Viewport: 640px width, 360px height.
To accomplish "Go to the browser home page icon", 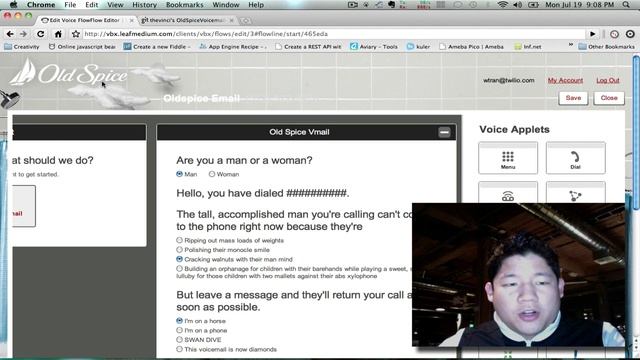I will pyautogui.click(x=58, y=34).
